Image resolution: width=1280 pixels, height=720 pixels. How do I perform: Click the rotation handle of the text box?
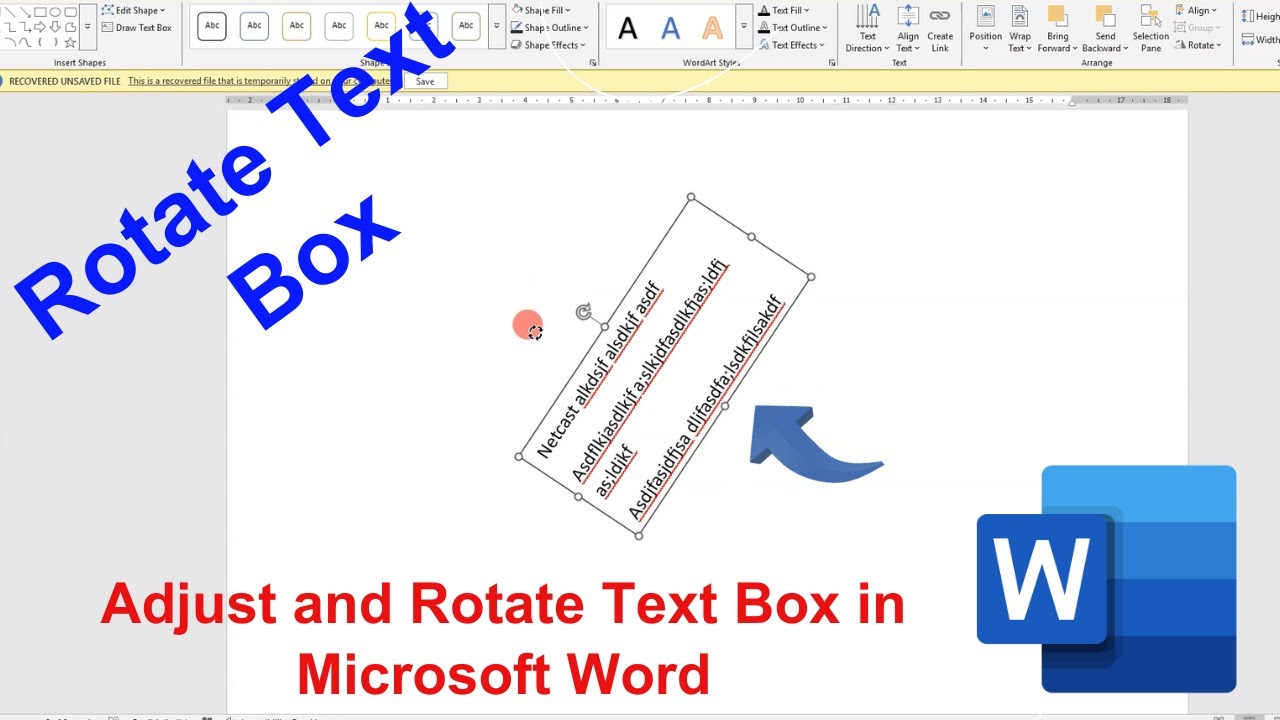[584, 312]
